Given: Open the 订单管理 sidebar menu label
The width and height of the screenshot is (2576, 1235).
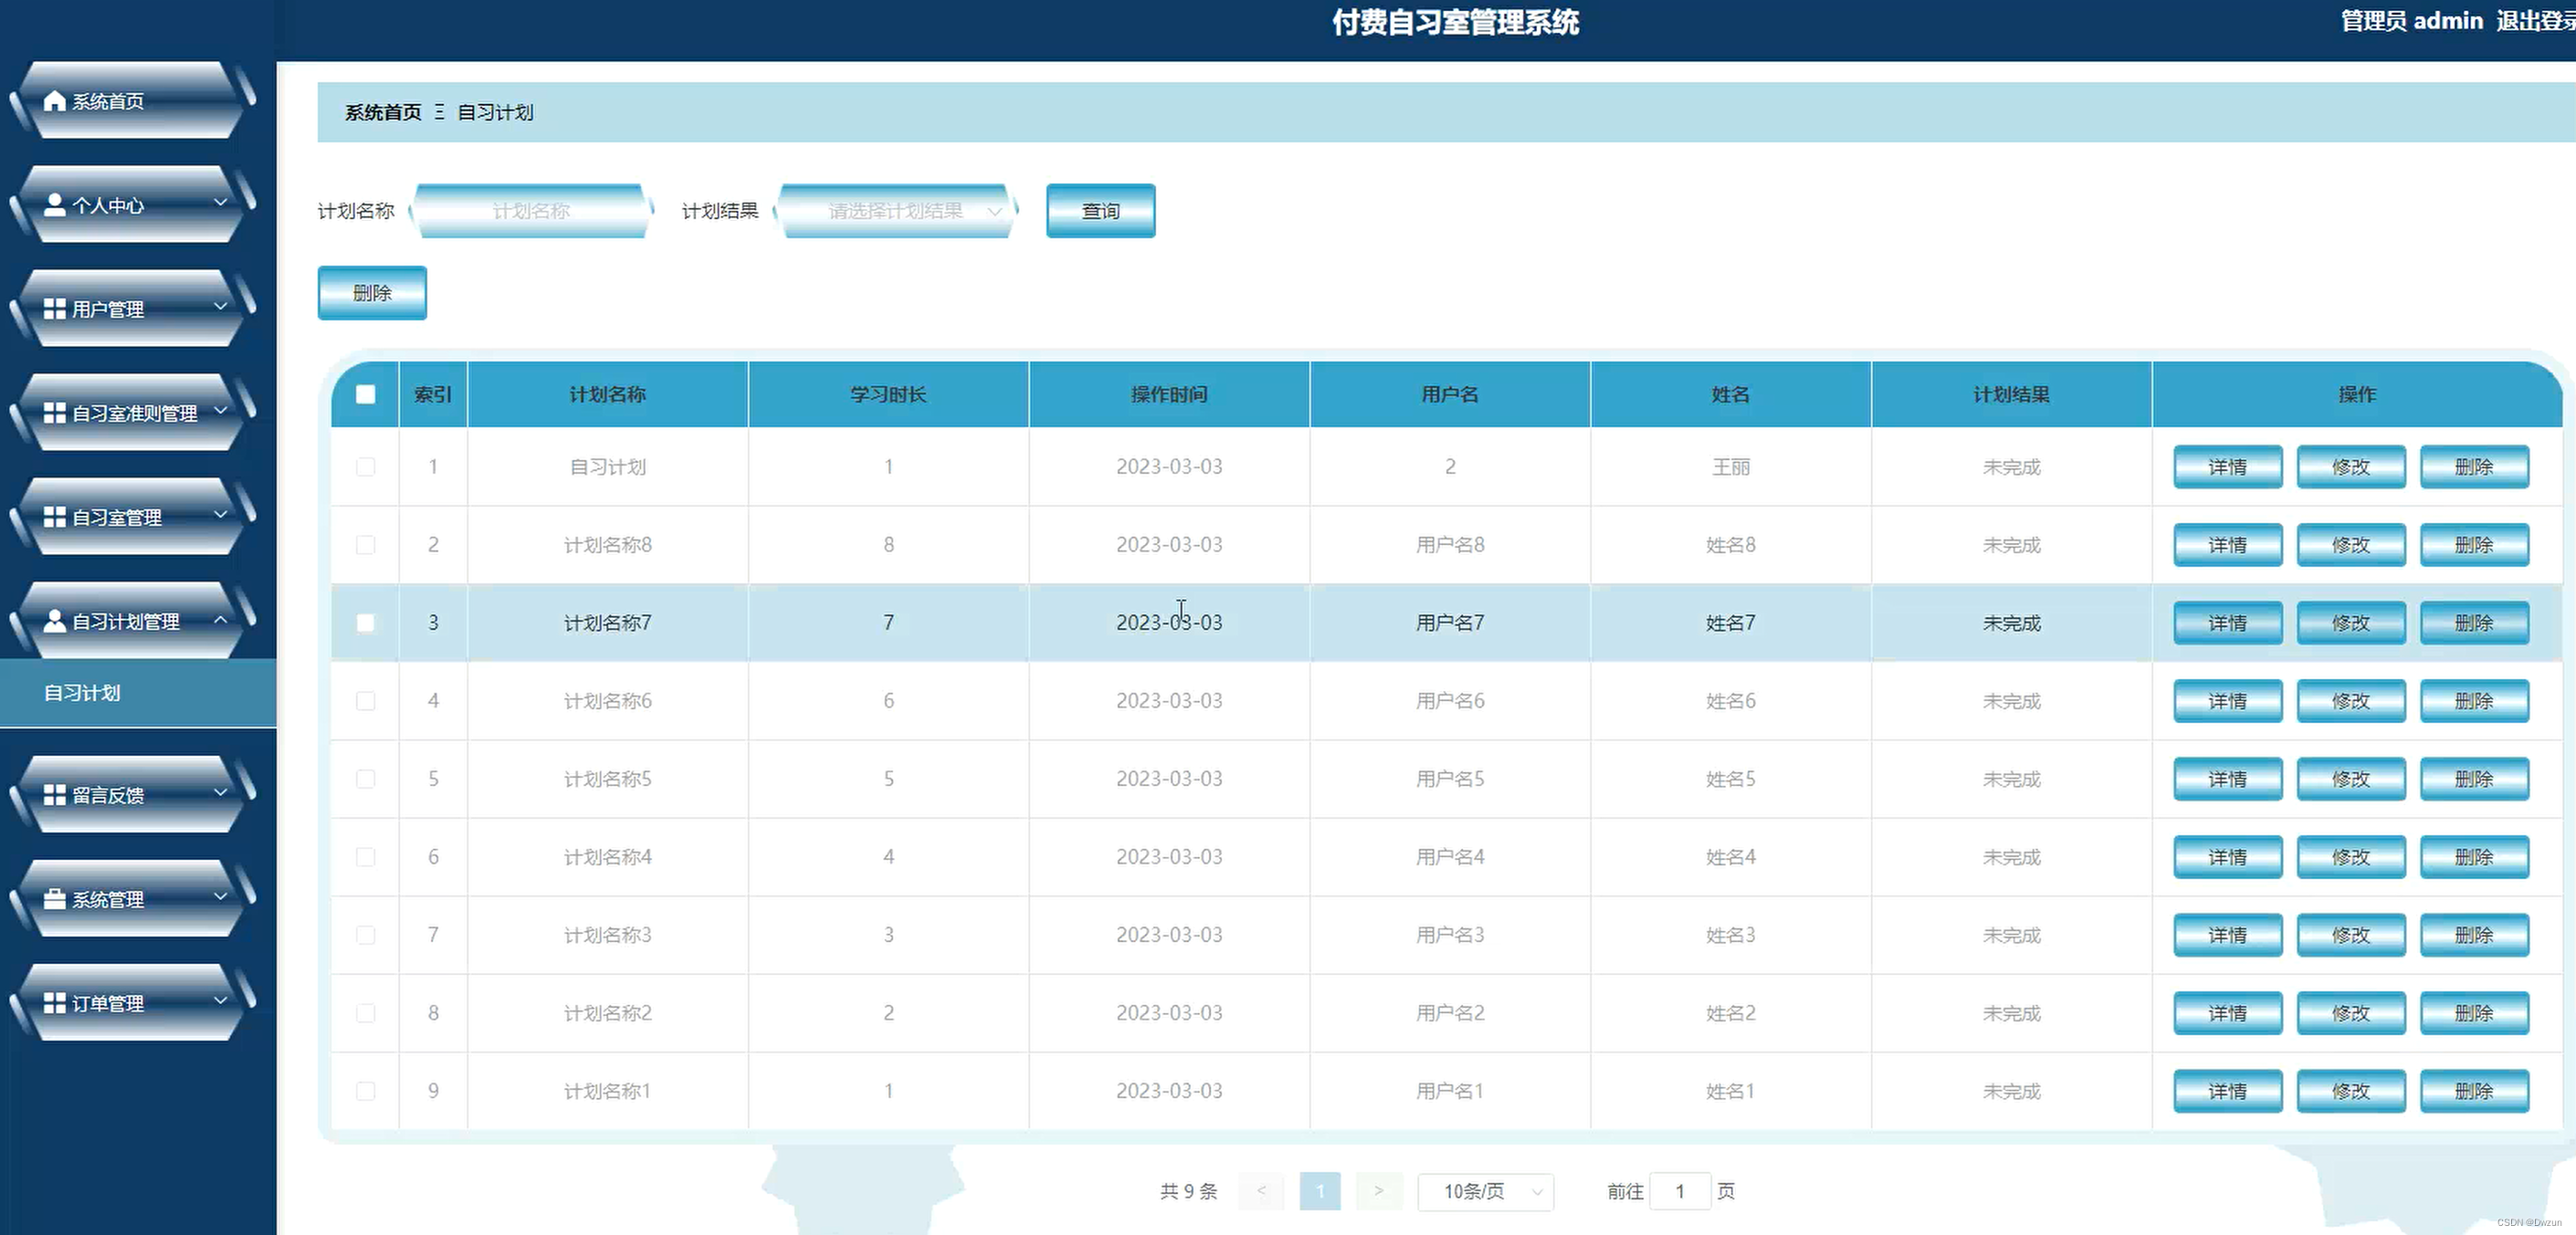Looking at the screenshot, I should pos(108,1003).
